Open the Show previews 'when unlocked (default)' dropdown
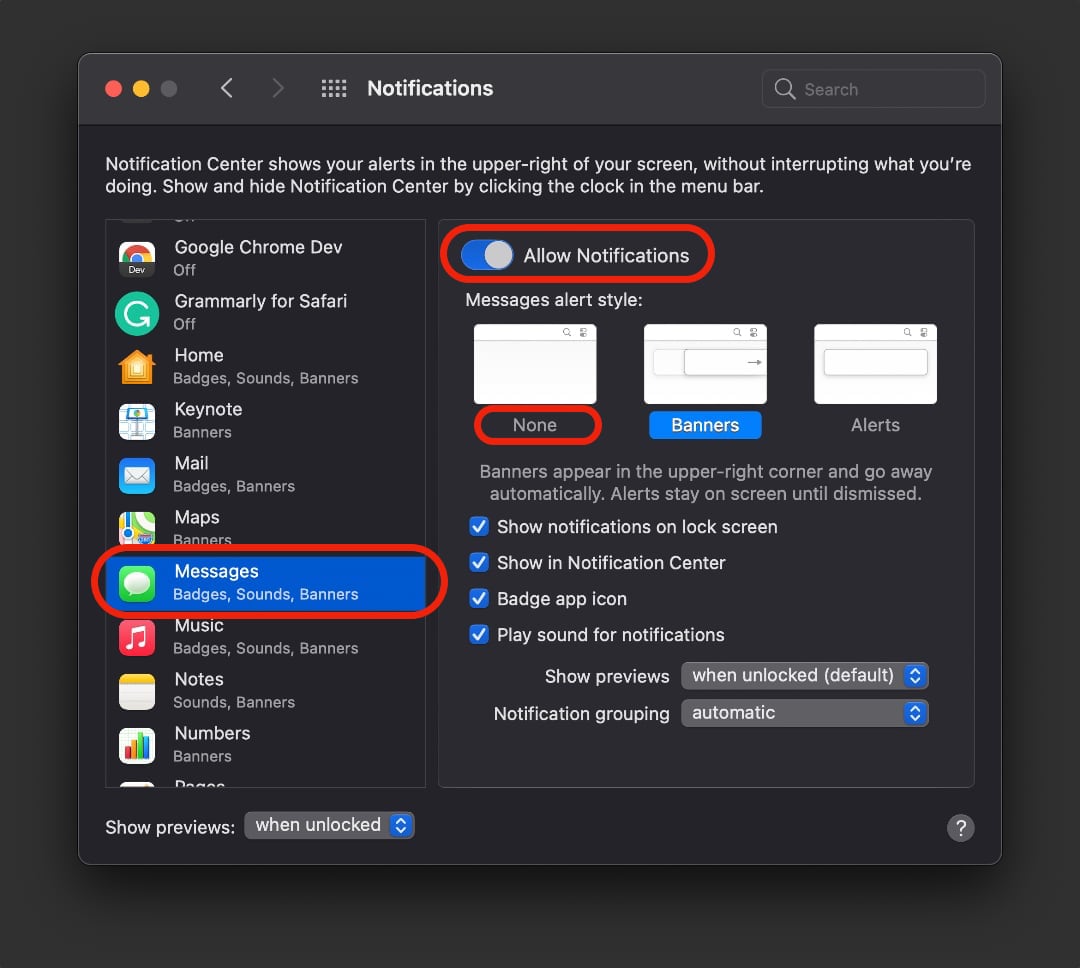The height and width of the screenshot is (968, 1080). 804,675
